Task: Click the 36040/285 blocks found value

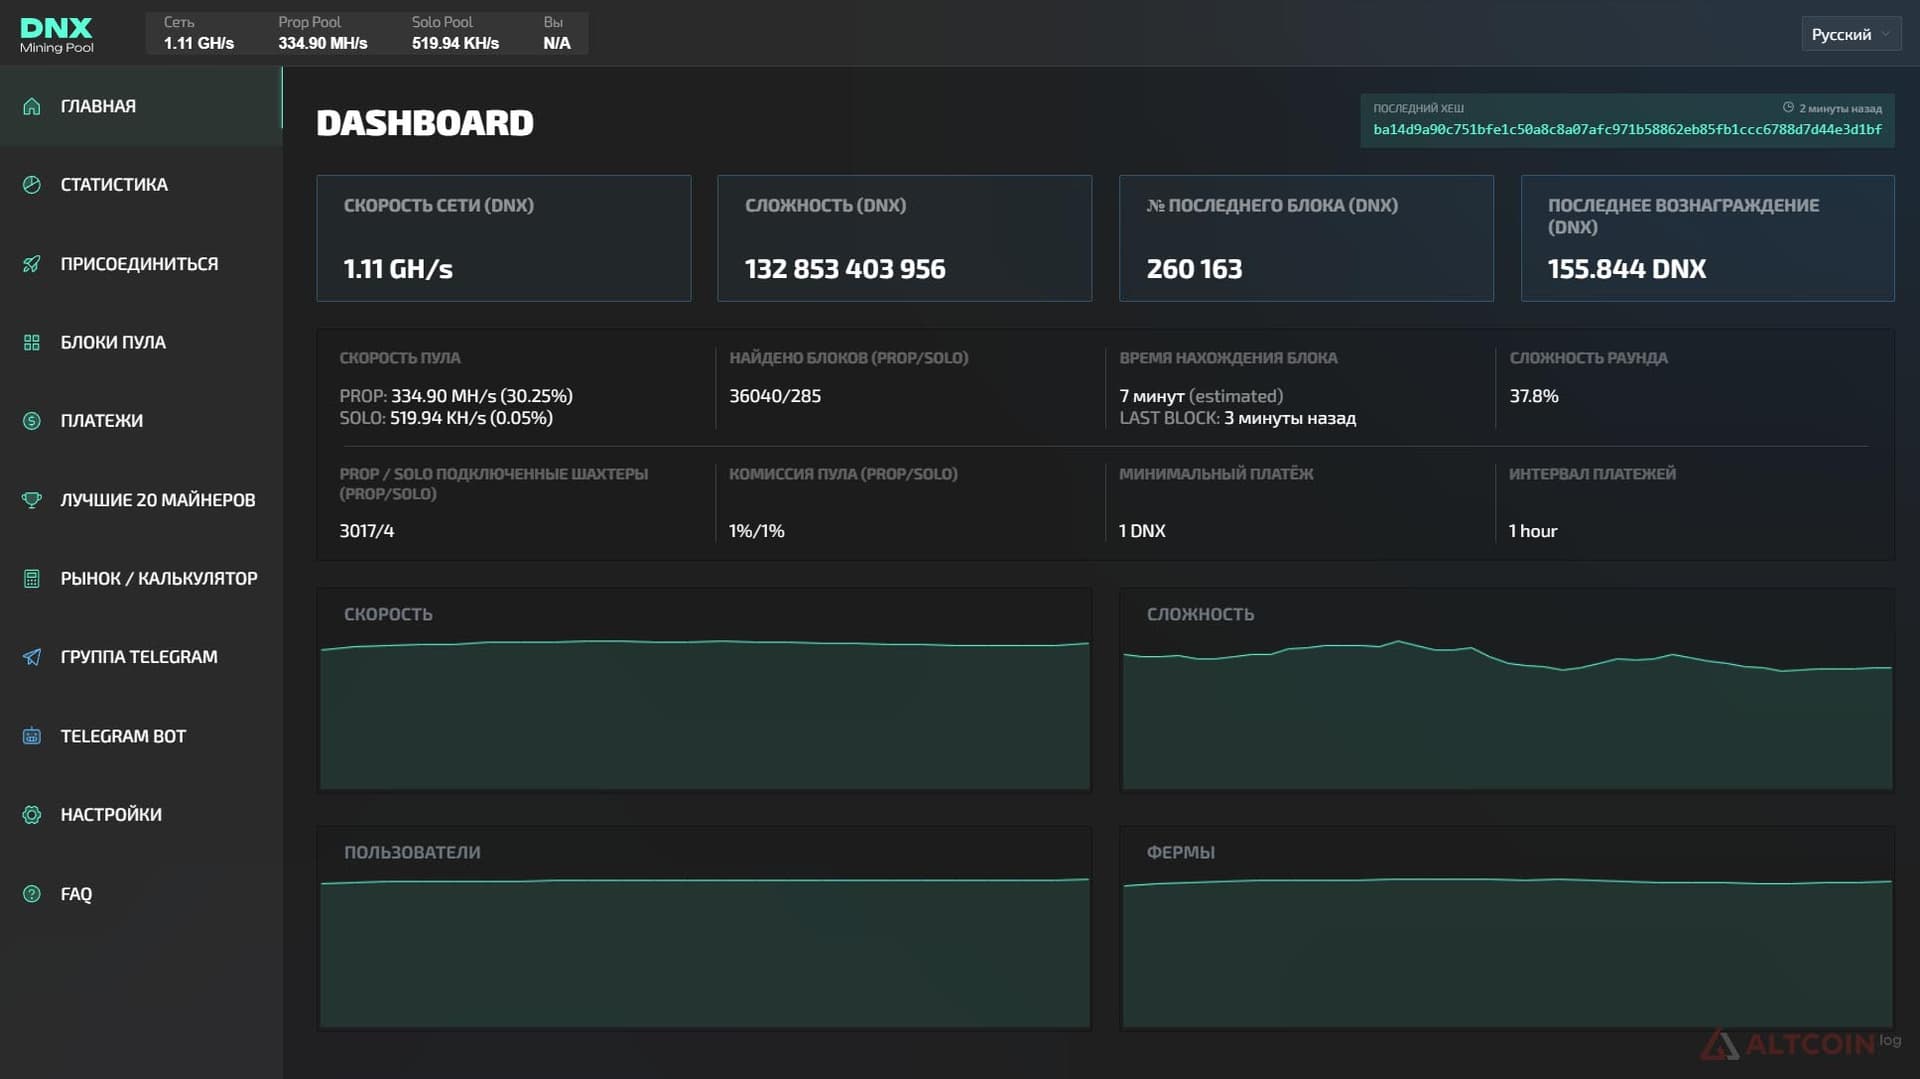Action: tap(775, 396)
